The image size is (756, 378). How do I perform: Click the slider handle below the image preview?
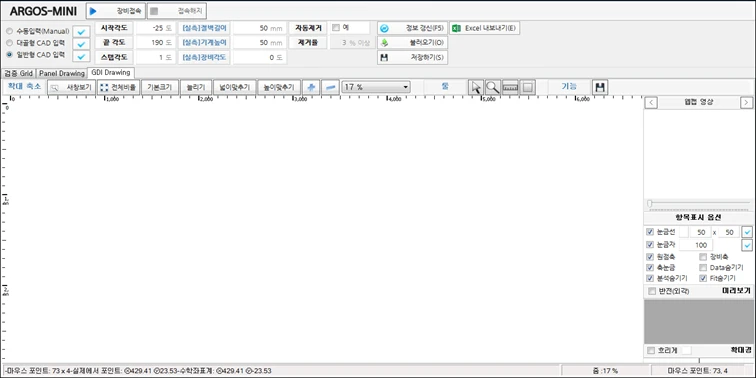(649, 203)
